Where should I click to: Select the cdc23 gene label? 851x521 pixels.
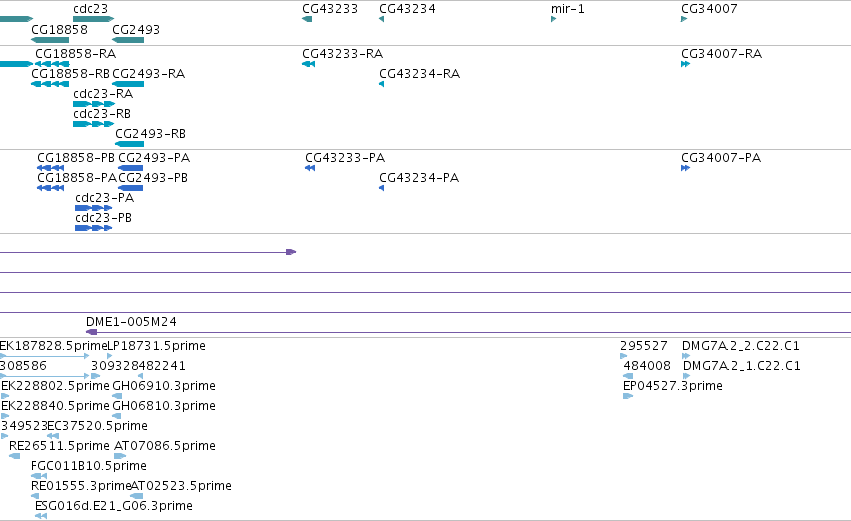tap(91, 9)
